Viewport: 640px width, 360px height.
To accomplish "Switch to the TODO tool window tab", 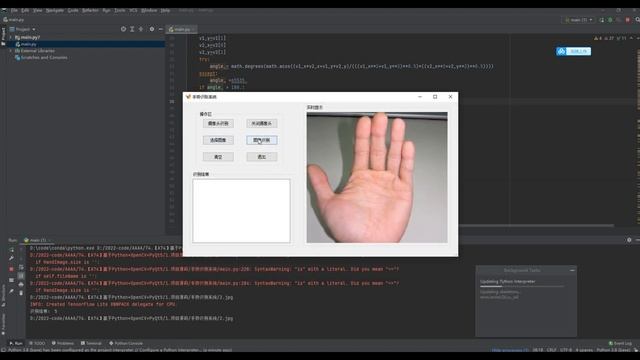I will (37, 343).
